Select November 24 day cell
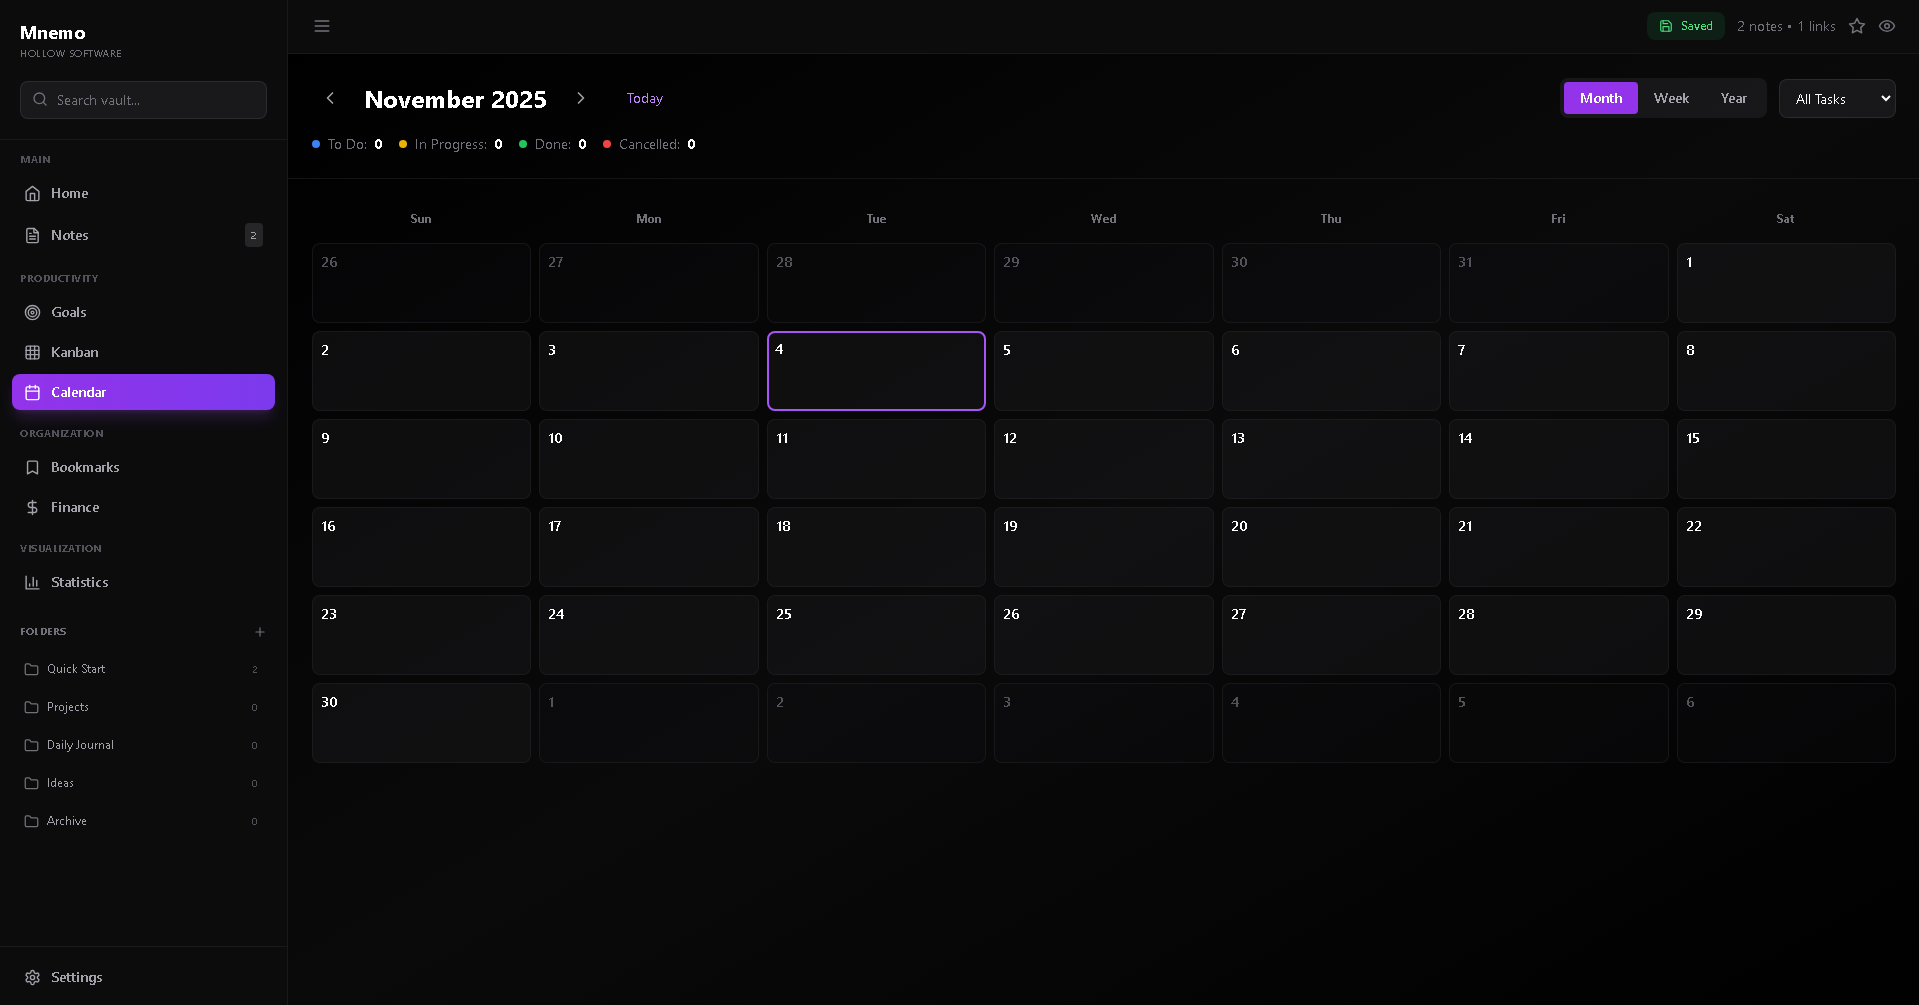The height and width of the screenshot is (1005, 1919). point(649,635)
